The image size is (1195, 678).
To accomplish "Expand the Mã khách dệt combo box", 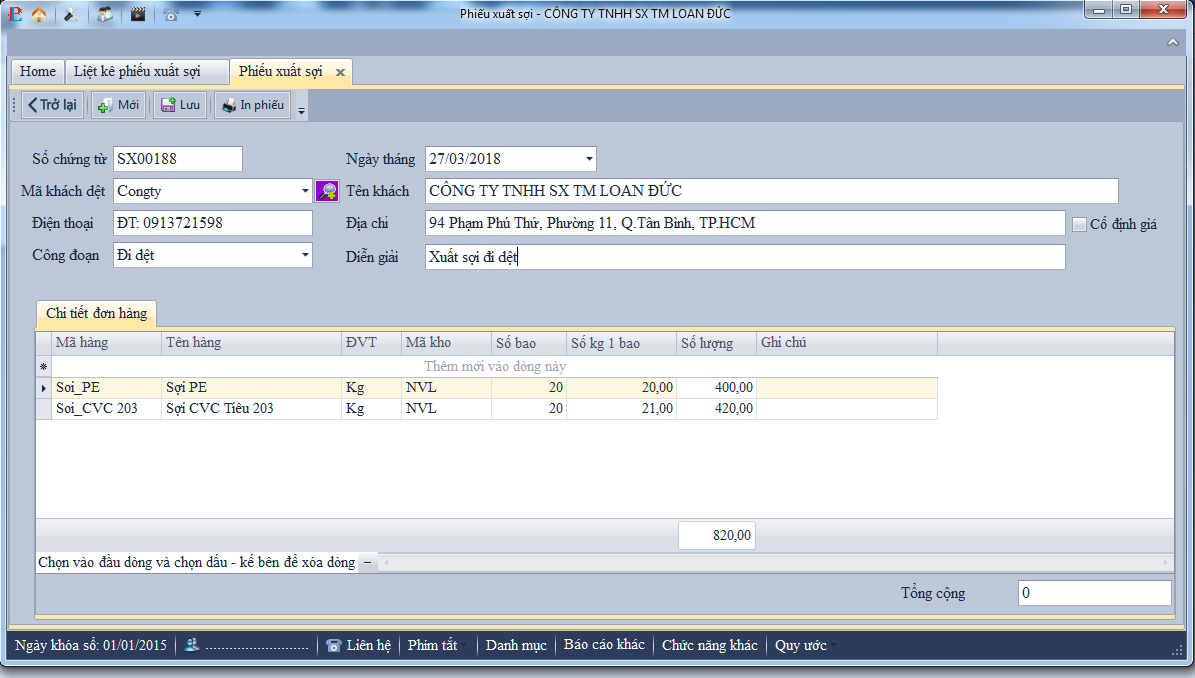I will (x=305, y=191).
